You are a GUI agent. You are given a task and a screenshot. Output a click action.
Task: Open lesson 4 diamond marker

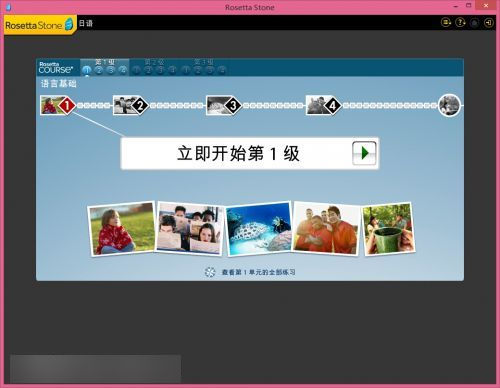point(333,105)
